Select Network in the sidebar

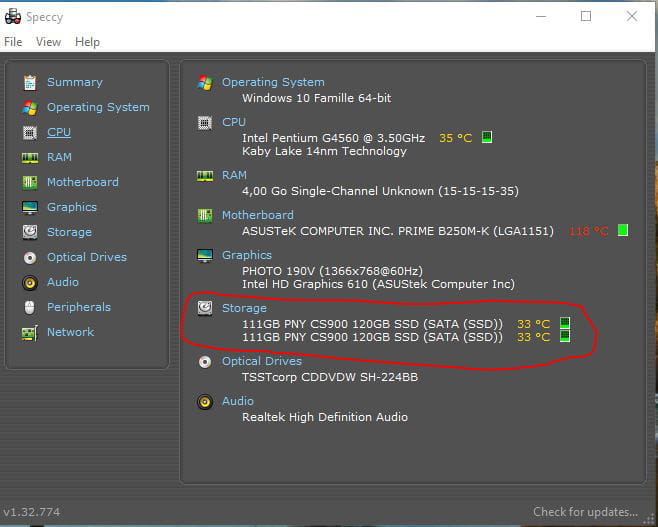click(70, 332)
